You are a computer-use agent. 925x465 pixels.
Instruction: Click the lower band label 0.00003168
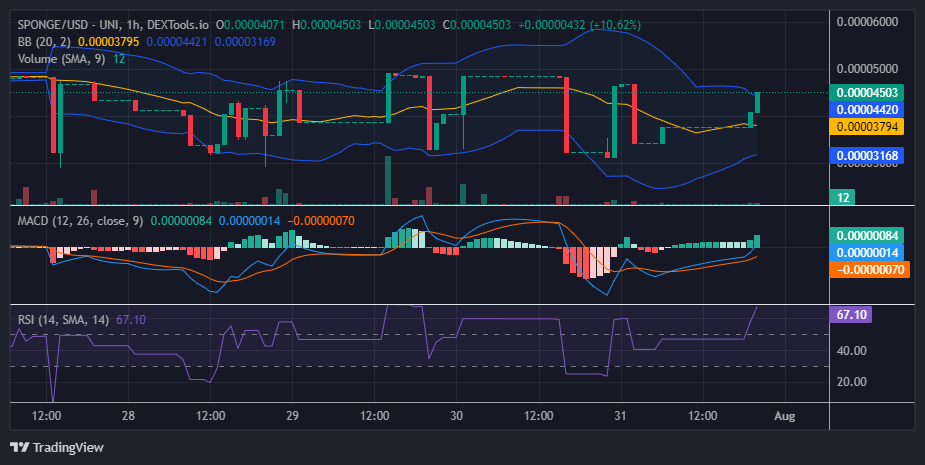click(867, 156)
